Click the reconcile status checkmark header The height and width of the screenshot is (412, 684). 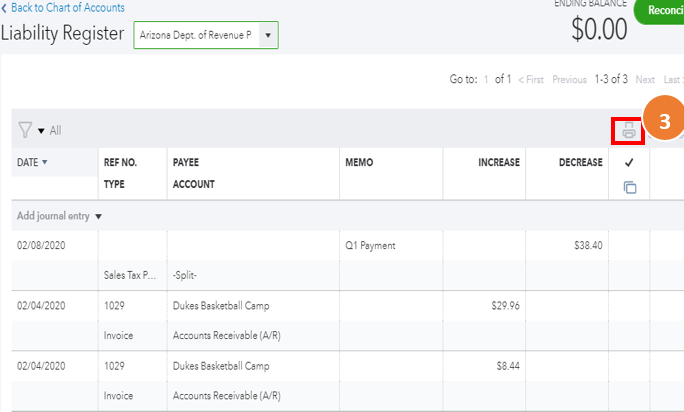coord(629,162)
